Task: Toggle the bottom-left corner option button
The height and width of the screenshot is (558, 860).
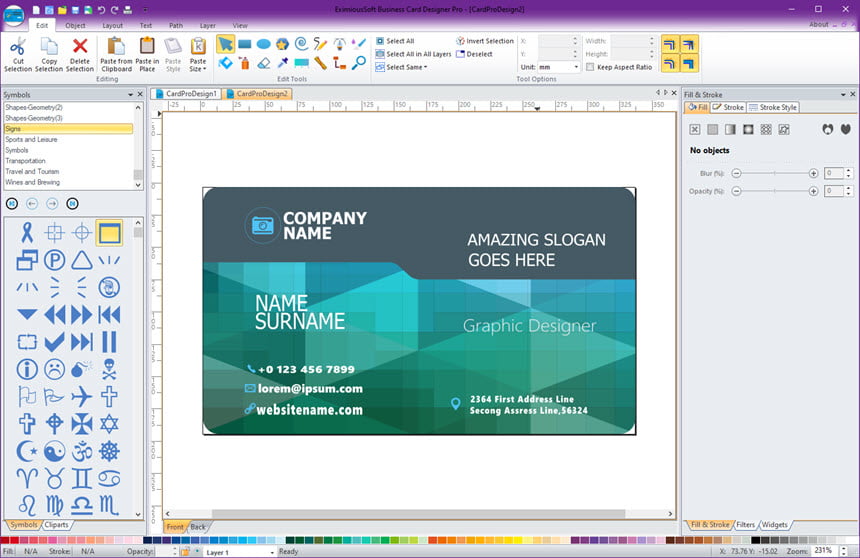Action: (x=669, y=64)
